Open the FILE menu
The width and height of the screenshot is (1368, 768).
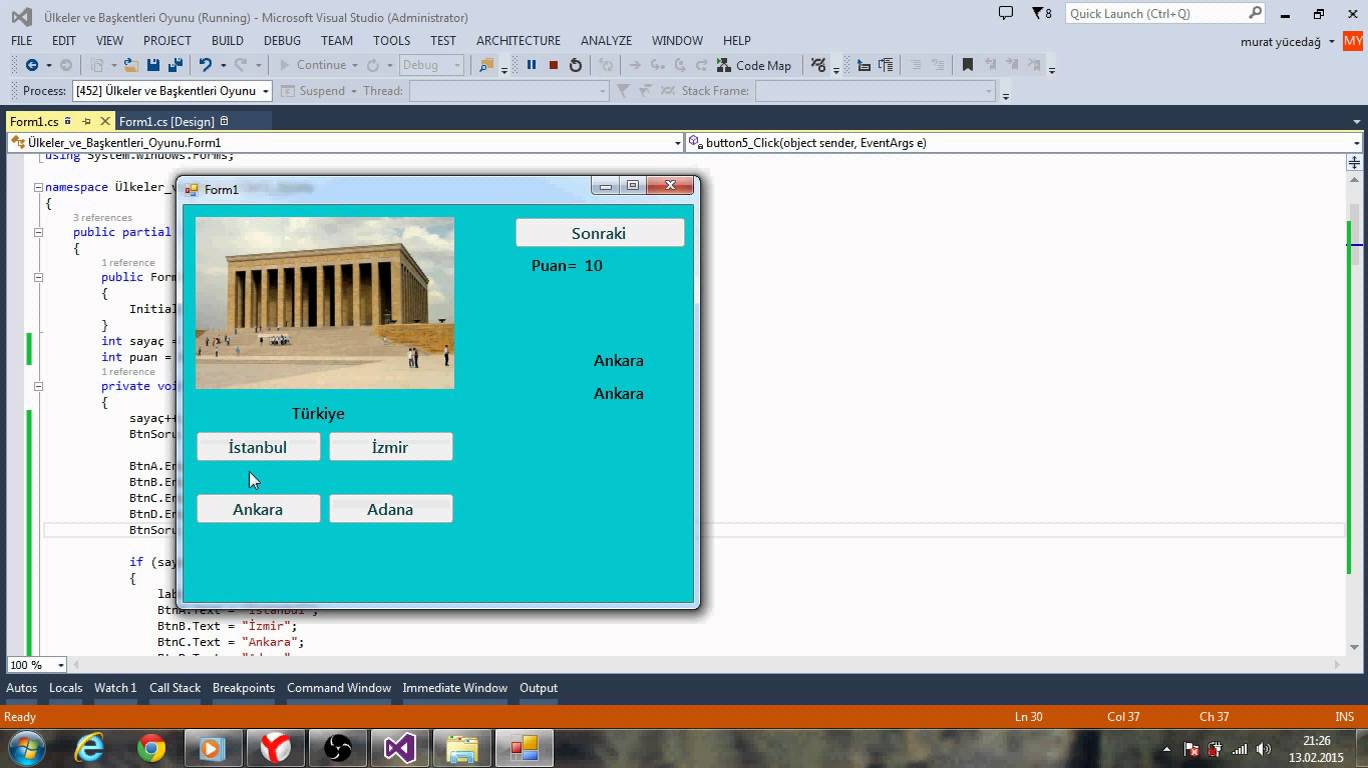[x=21, y=40]
